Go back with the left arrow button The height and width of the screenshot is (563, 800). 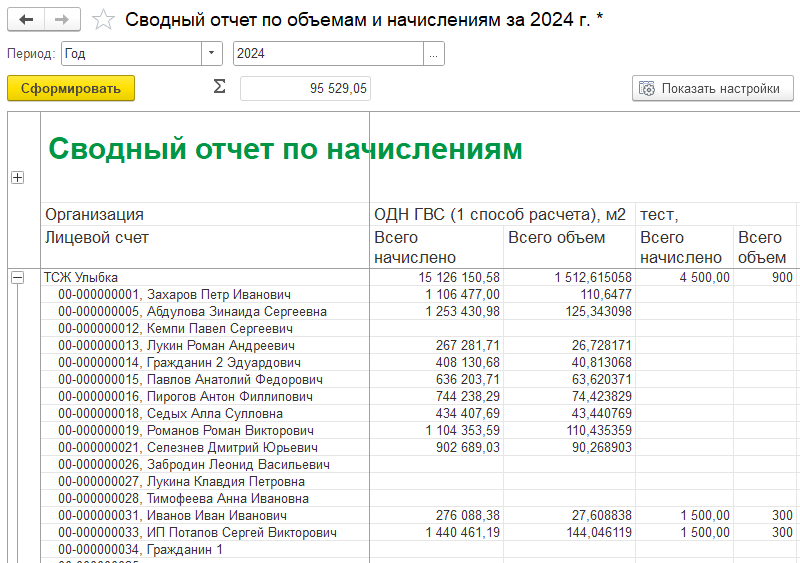26,20
